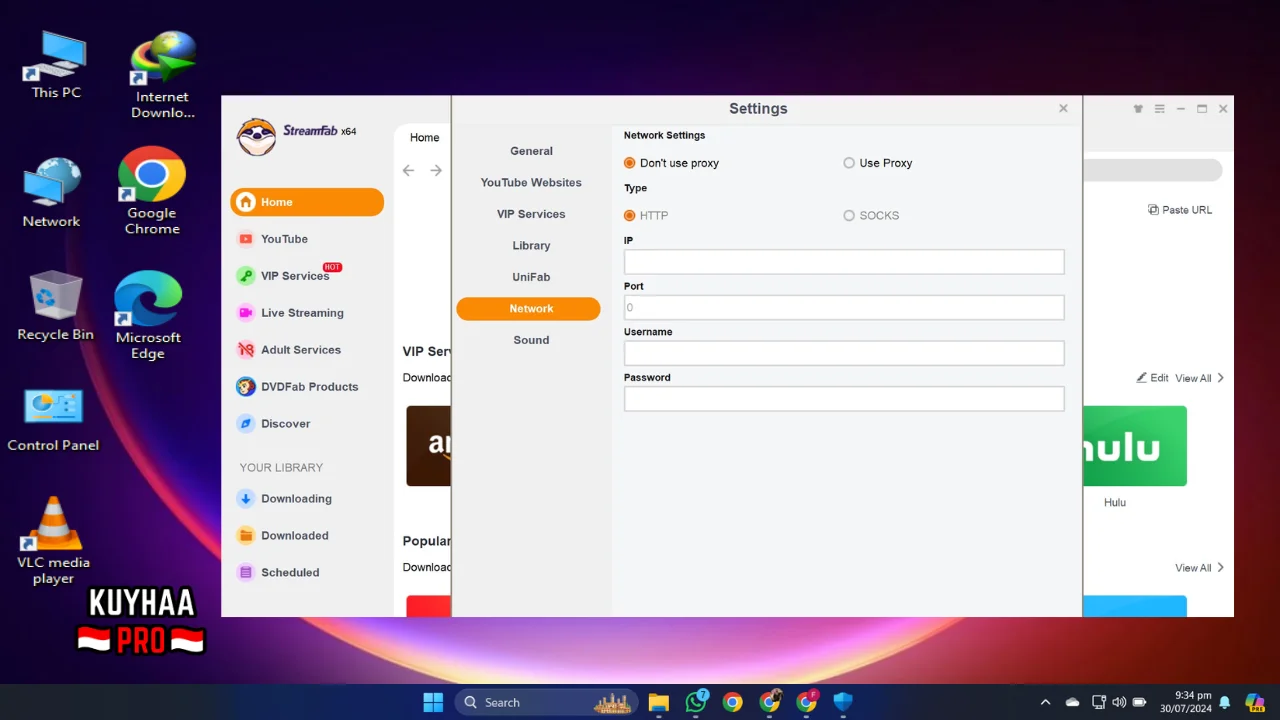Click the YouTube icon in sidebar
Screen dimensions: 1280x720
point(245,239)
